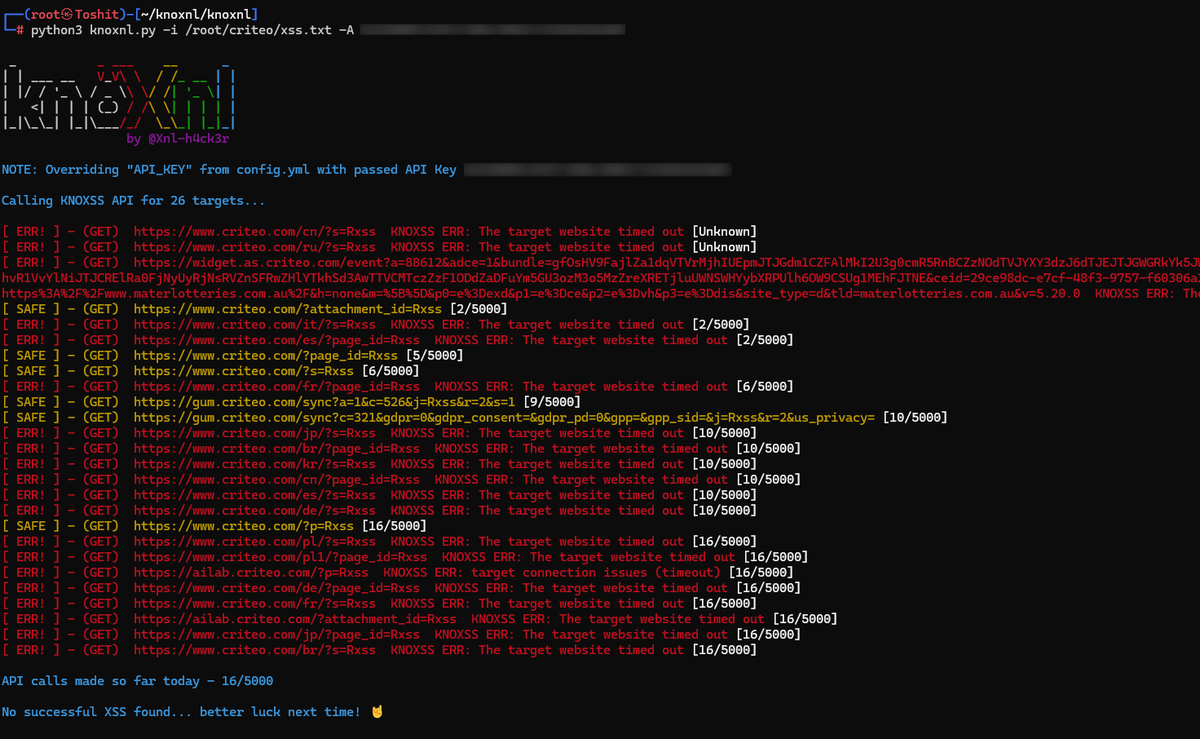The image size is (1200, 739).
Task: Click the ailab.criteo.com/?p=Rxss URL
Action: point(251,573)
